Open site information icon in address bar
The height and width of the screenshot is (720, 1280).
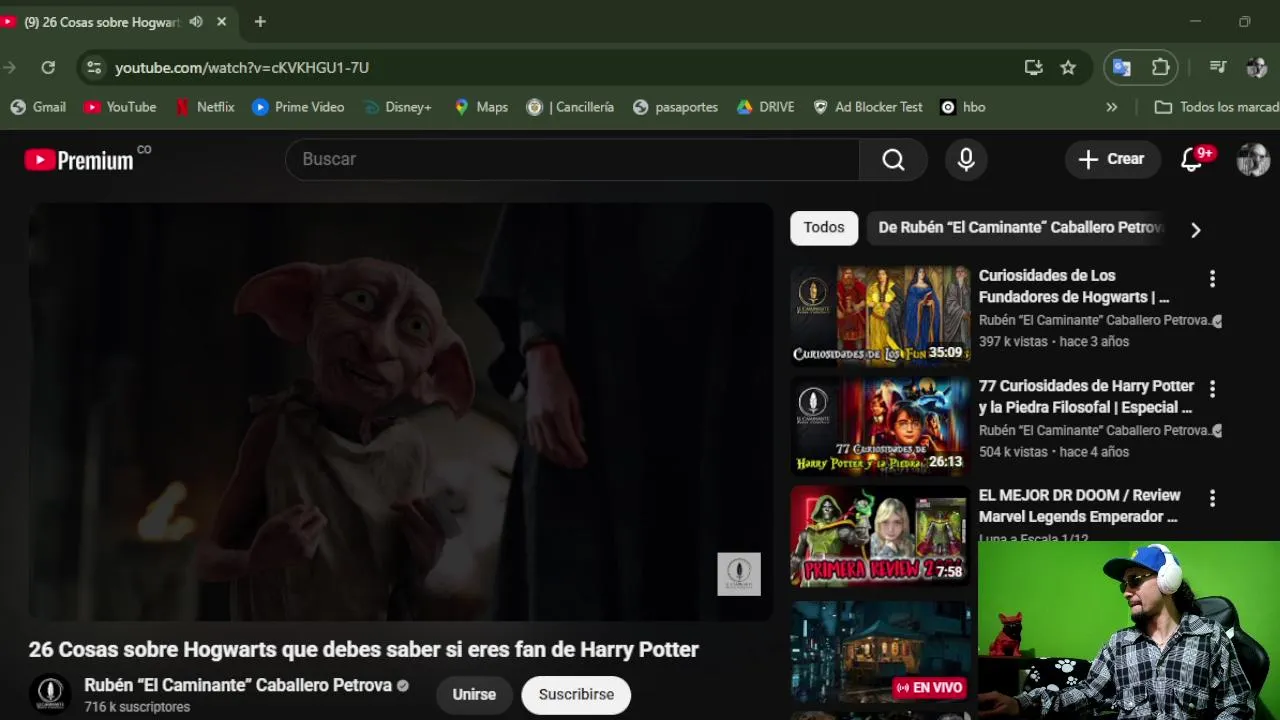point(94,67)
